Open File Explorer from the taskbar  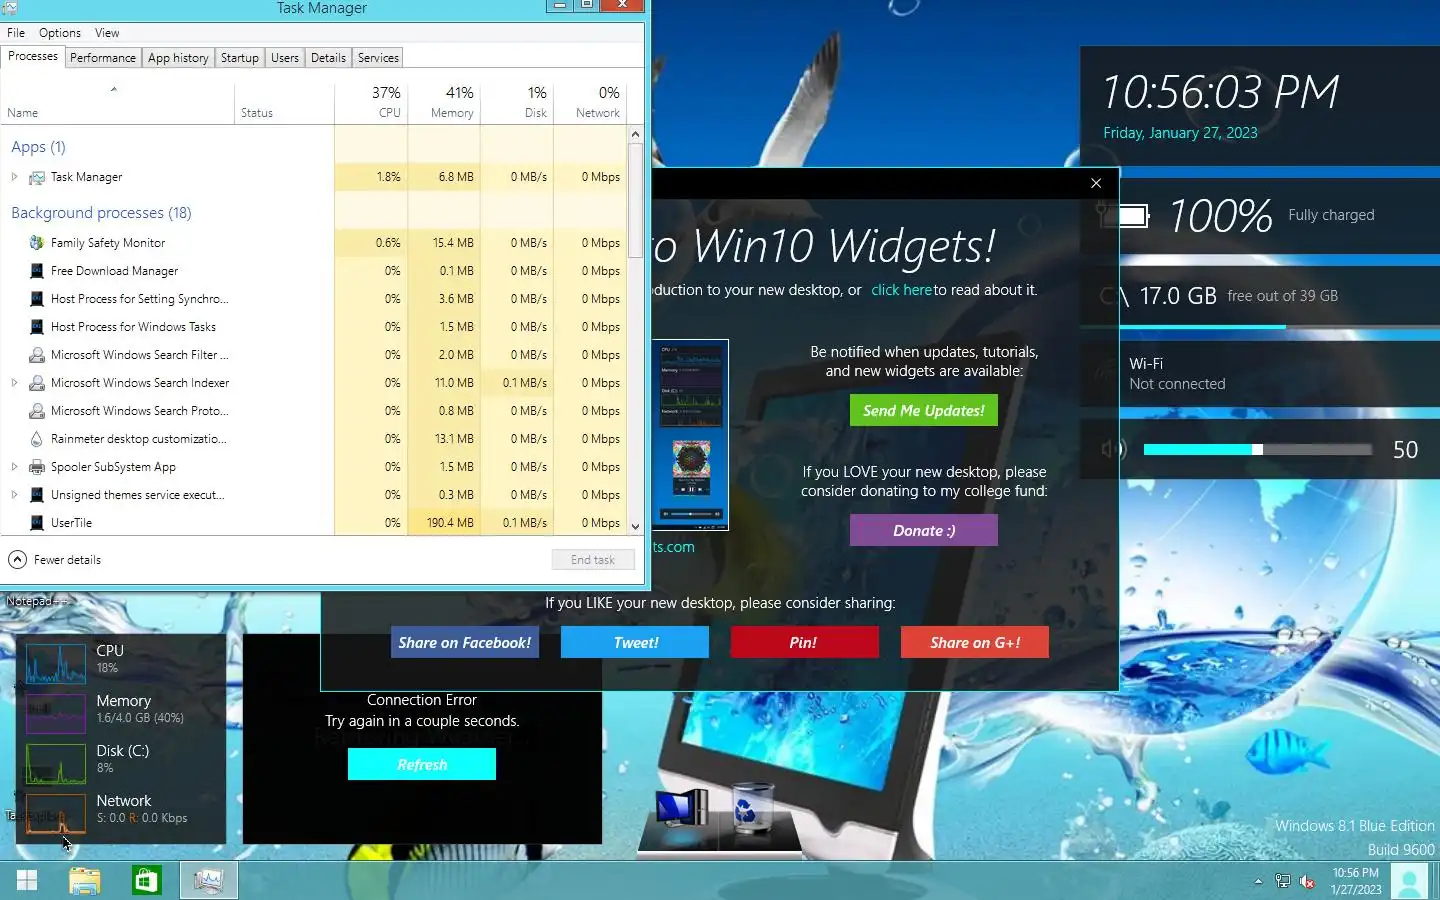(85, 880)
